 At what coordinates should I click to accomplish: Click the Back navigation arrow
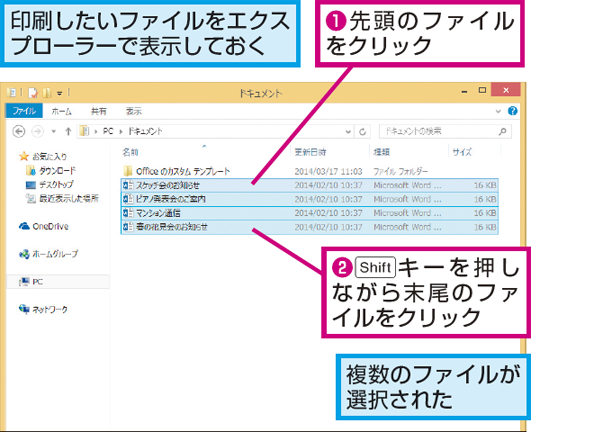pos(19,132)
